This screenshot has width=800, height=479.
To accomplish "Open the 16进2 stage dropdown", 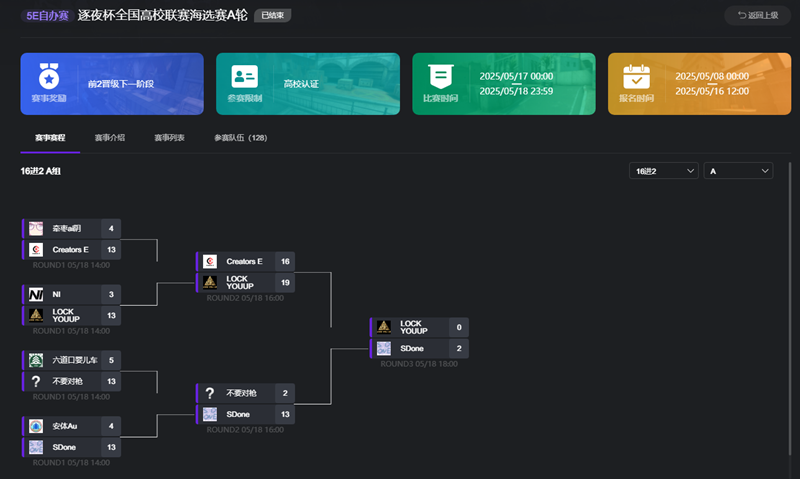I will click(663, 171).
